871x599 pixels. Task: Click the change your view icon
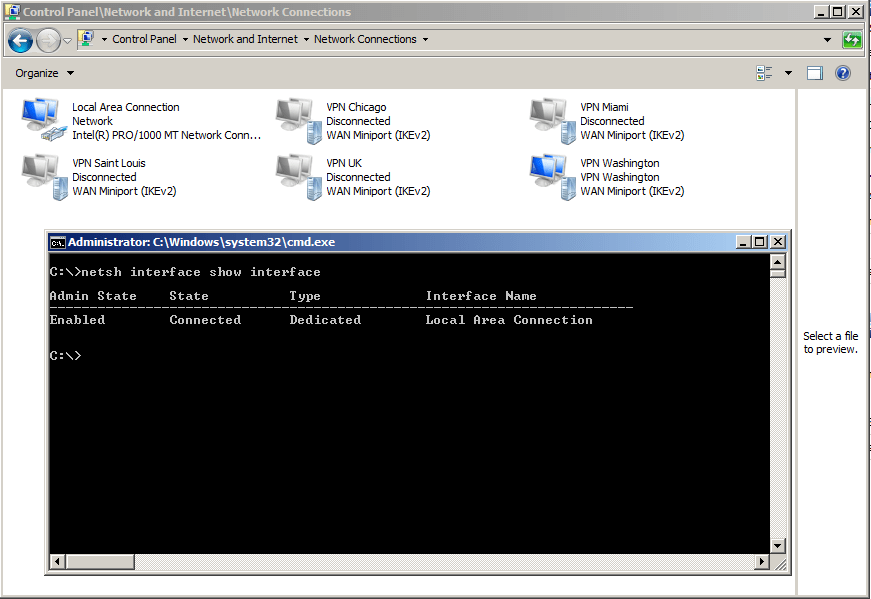tap(766, 72)
